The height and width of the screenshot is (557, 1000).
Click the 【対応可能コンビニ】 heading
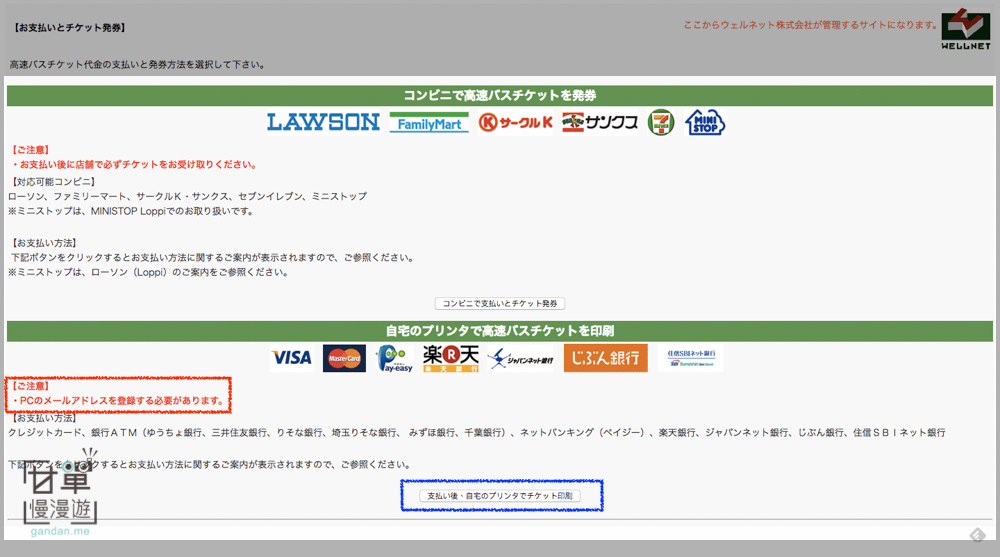click(x=53, y=182)
